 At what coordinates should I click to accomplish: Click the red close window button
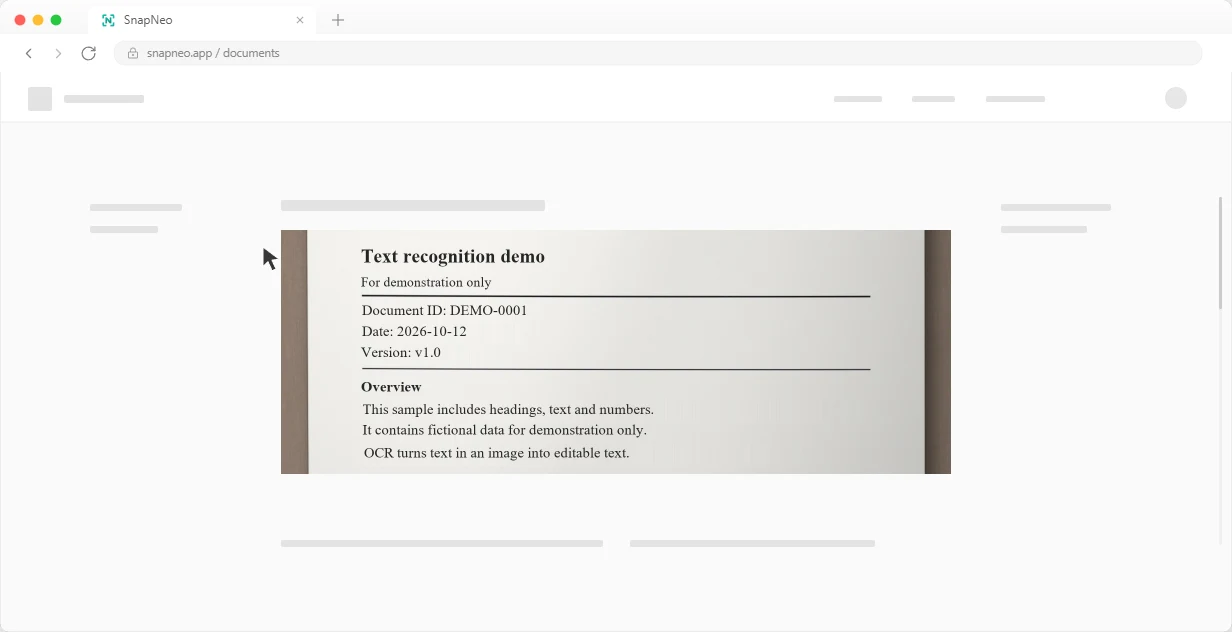tap(20, 20)
